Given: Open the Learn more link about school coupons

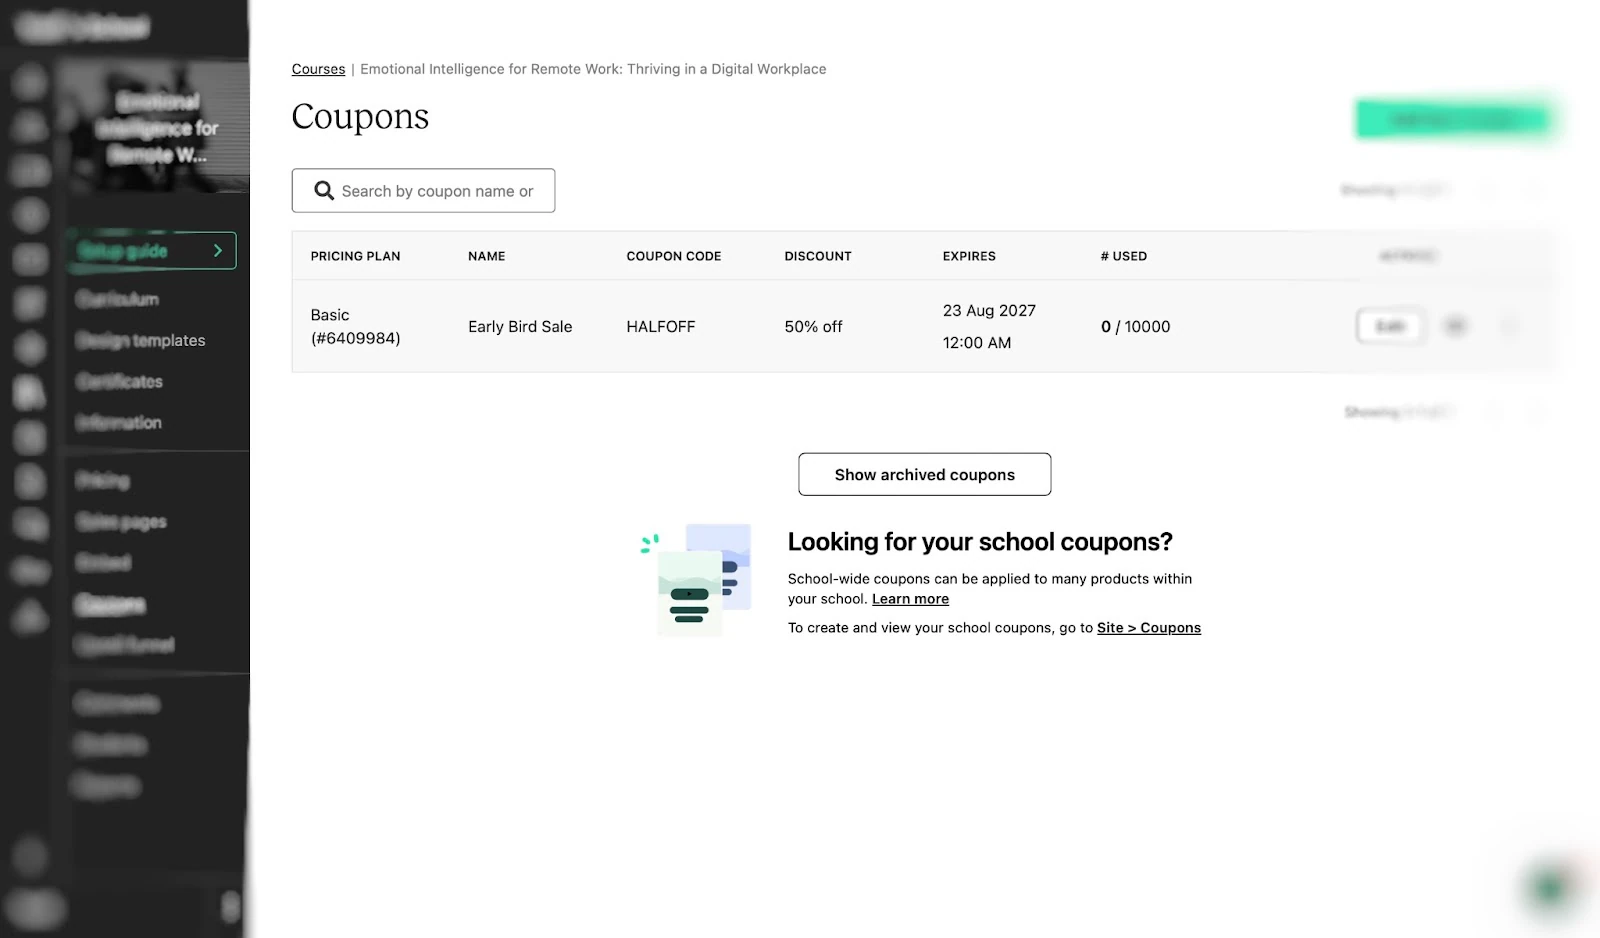Looking at the screenshot, I should [910, 599].
